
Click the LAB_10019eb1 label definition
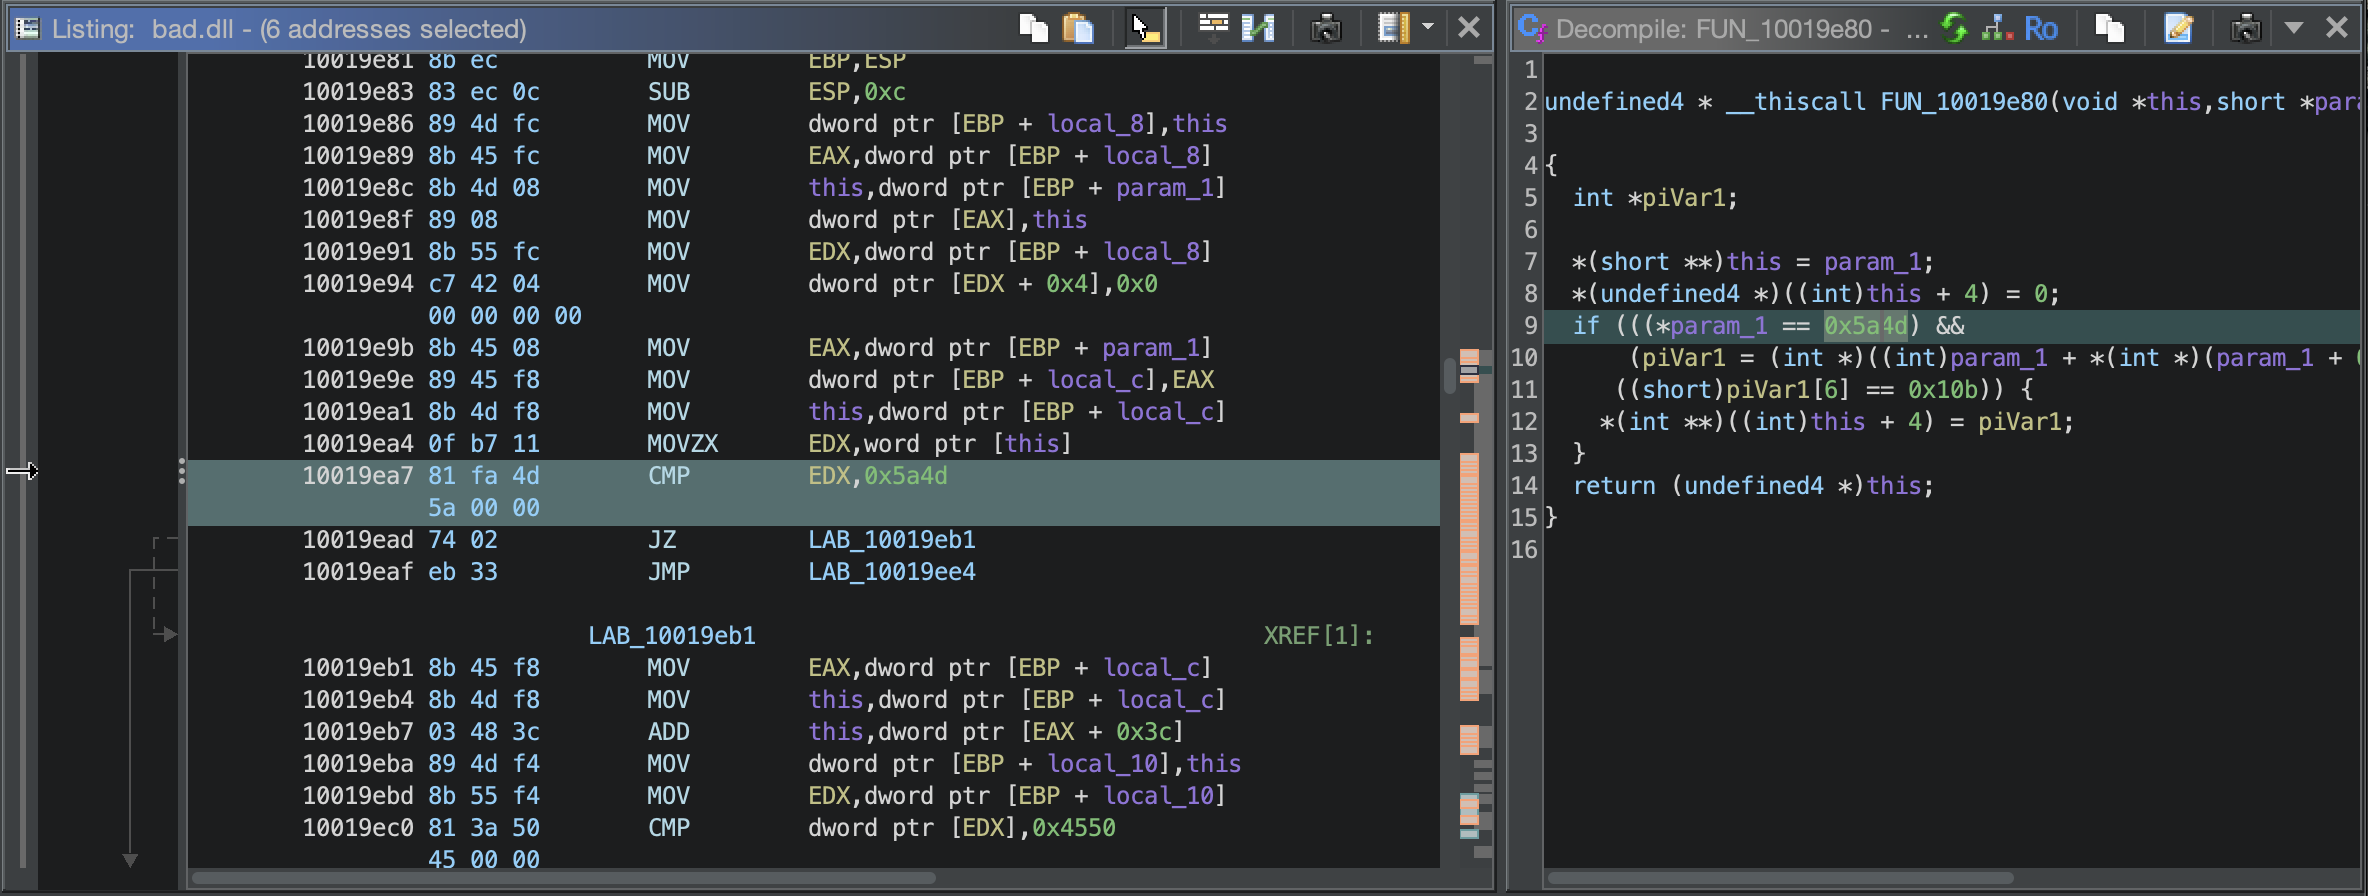tap(672, 636)
